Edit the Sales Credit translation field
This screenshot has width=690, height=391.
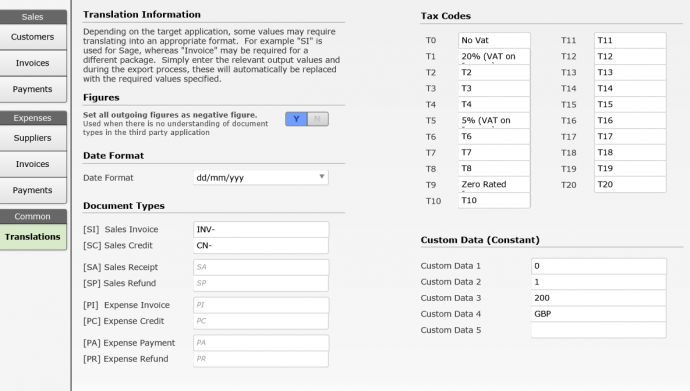(x=261, y=245)
